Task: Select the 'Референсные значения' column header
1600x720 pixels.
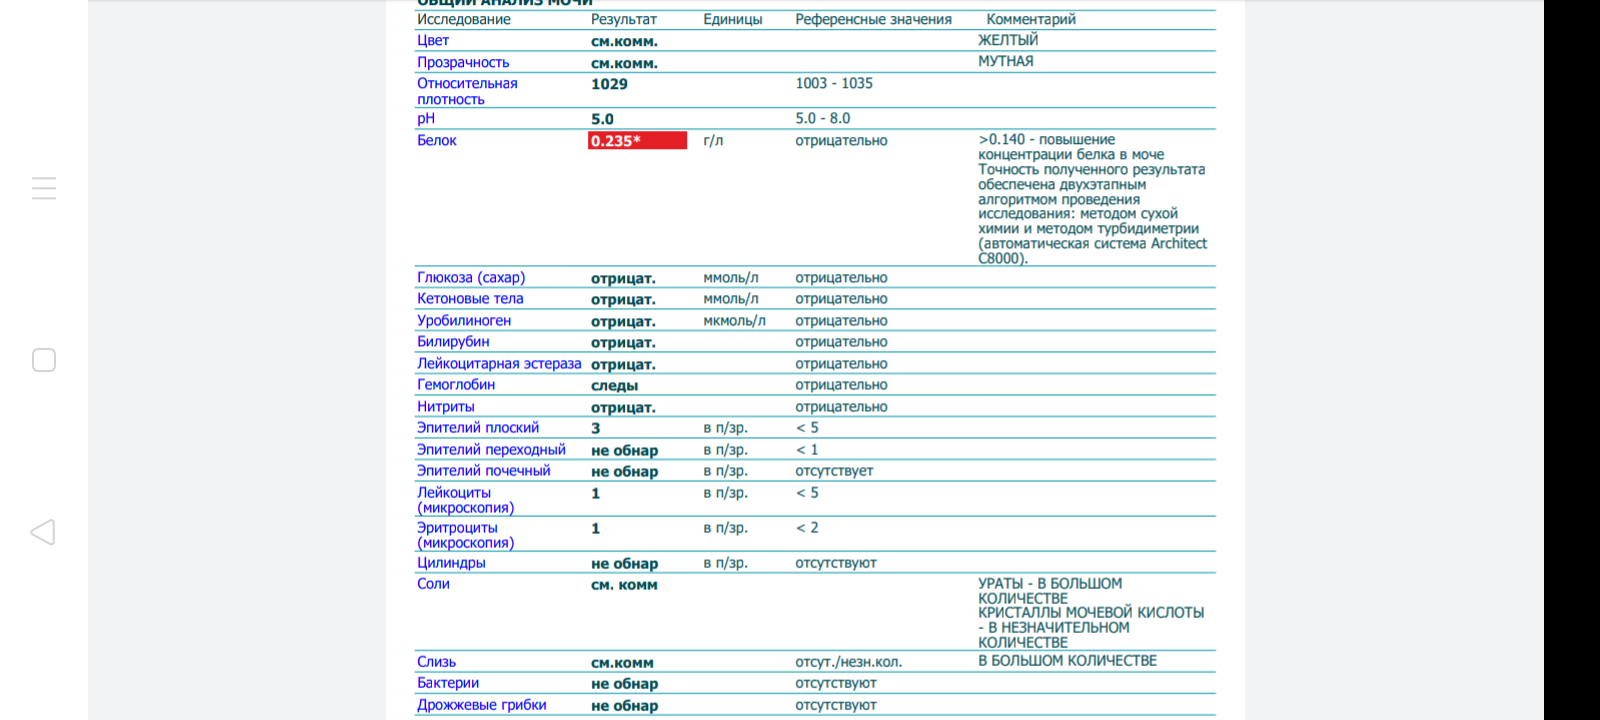Action: point(874,19)
